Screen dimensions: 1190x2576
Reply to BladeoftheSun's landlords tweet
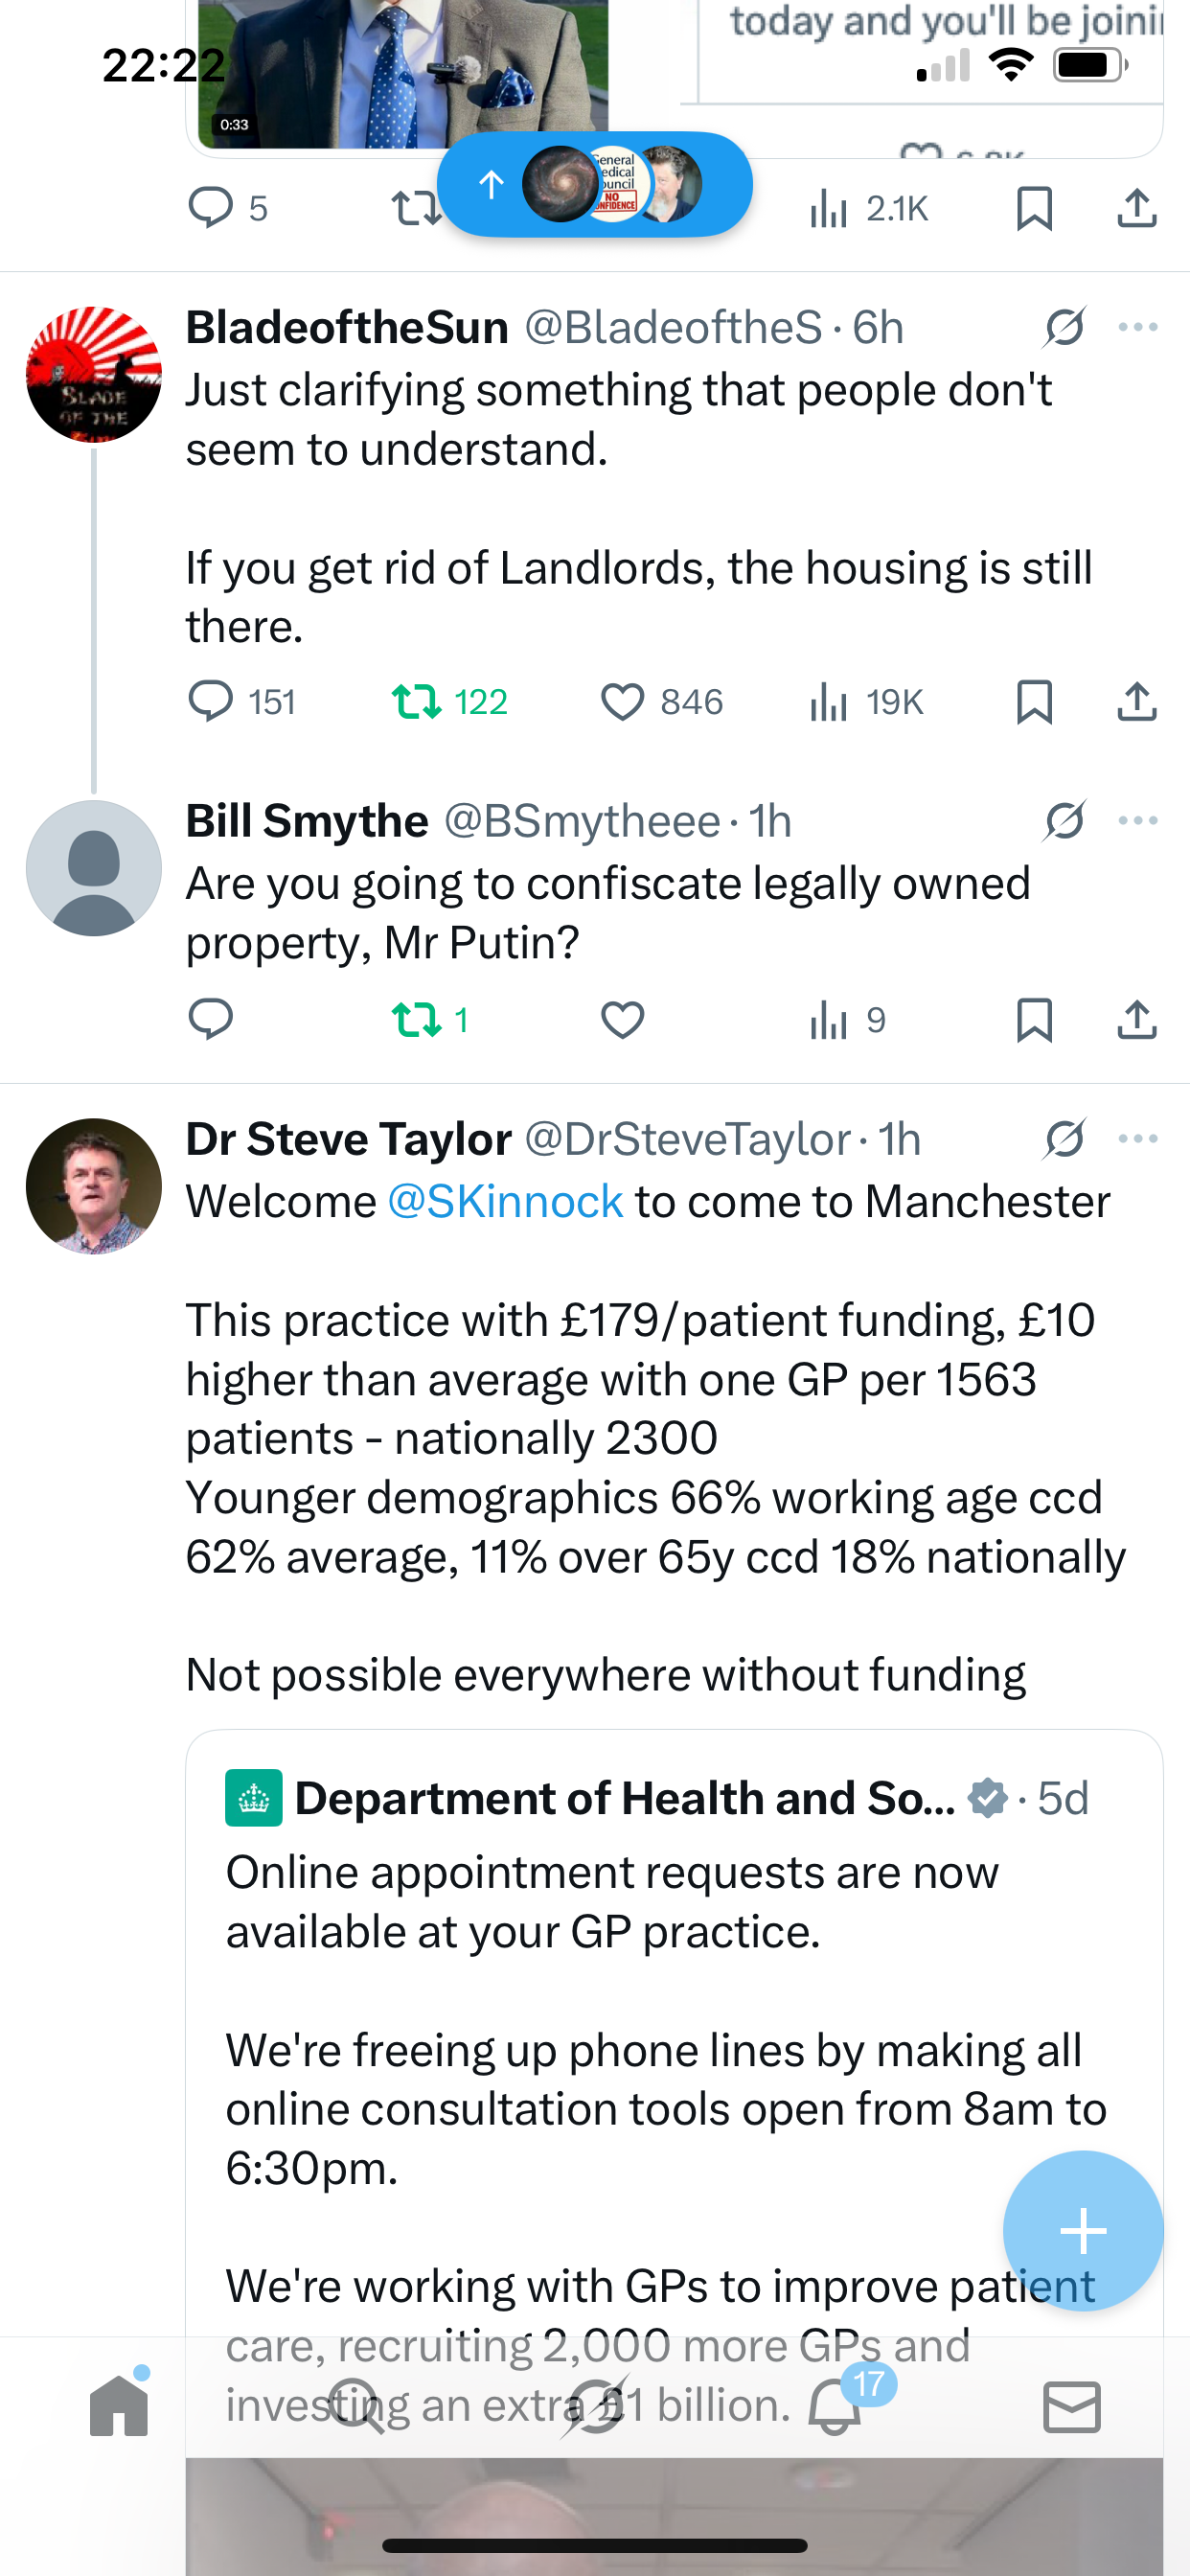(211, 701)
